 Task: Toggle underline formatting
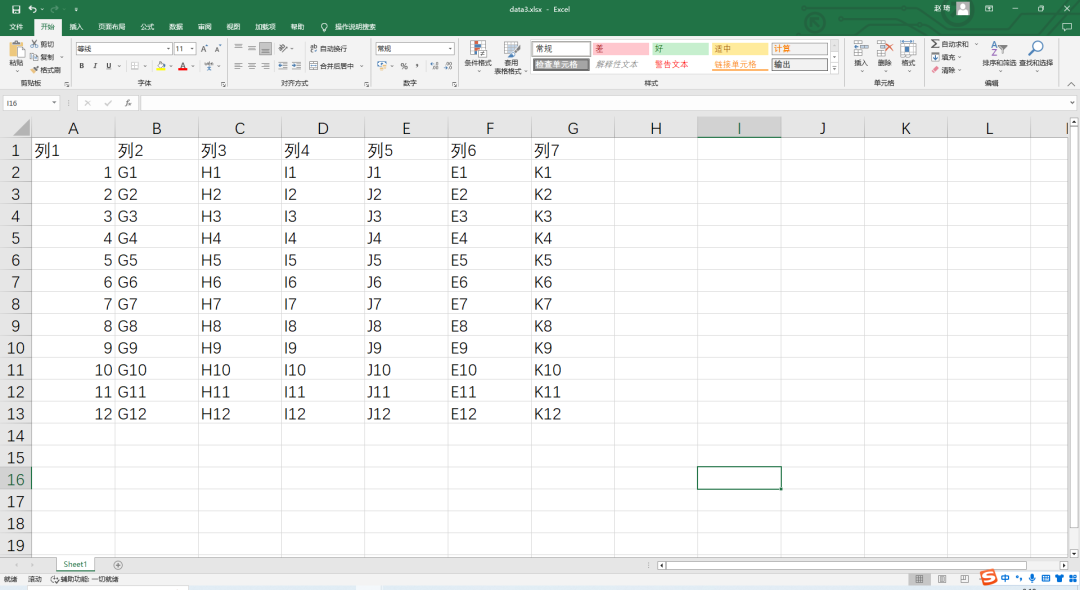[x=108, y=66]
